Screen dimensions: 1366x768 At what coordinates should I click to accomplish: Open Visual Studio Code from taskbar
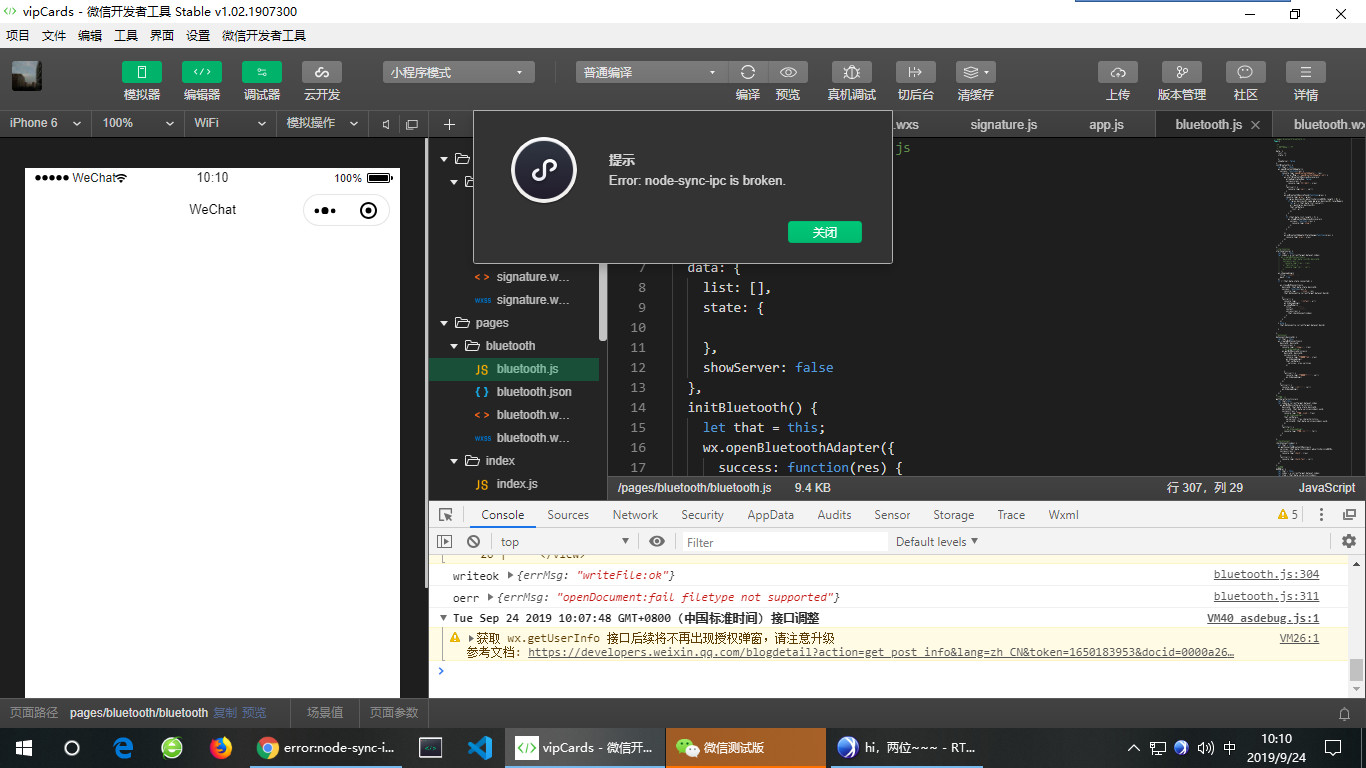[480, 747]
